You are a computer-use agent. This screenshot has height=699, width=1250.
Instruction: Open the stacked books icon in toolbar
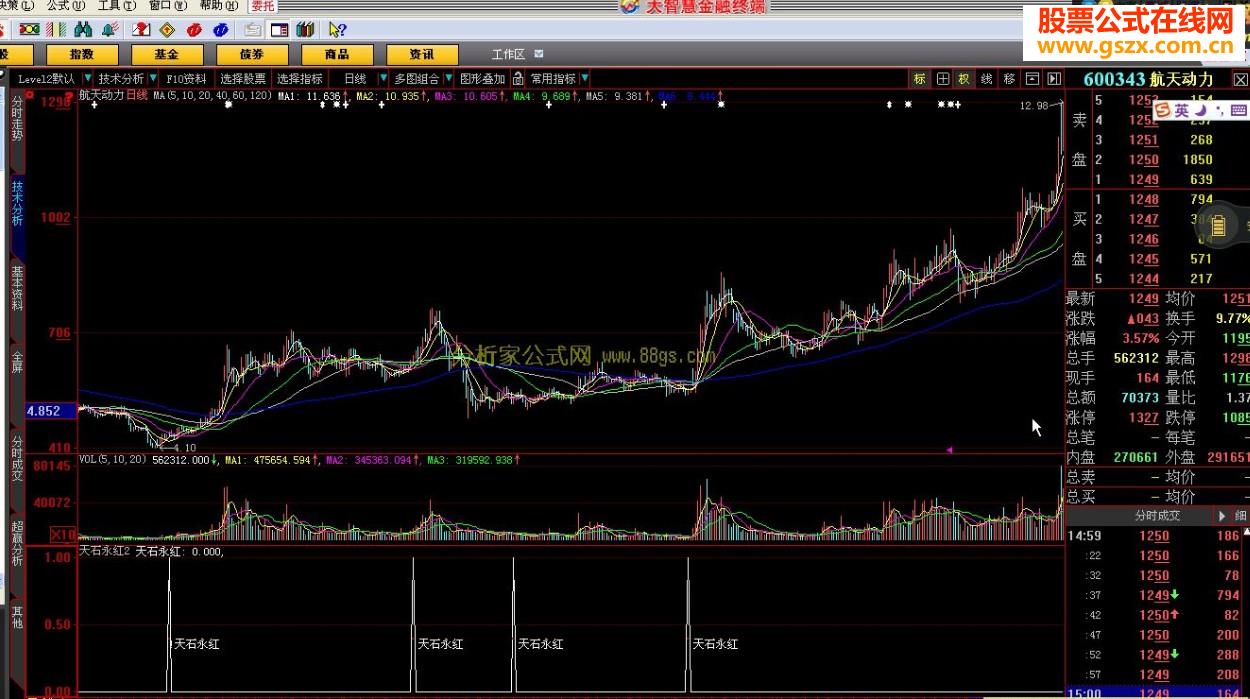click(x=305, y=30)
